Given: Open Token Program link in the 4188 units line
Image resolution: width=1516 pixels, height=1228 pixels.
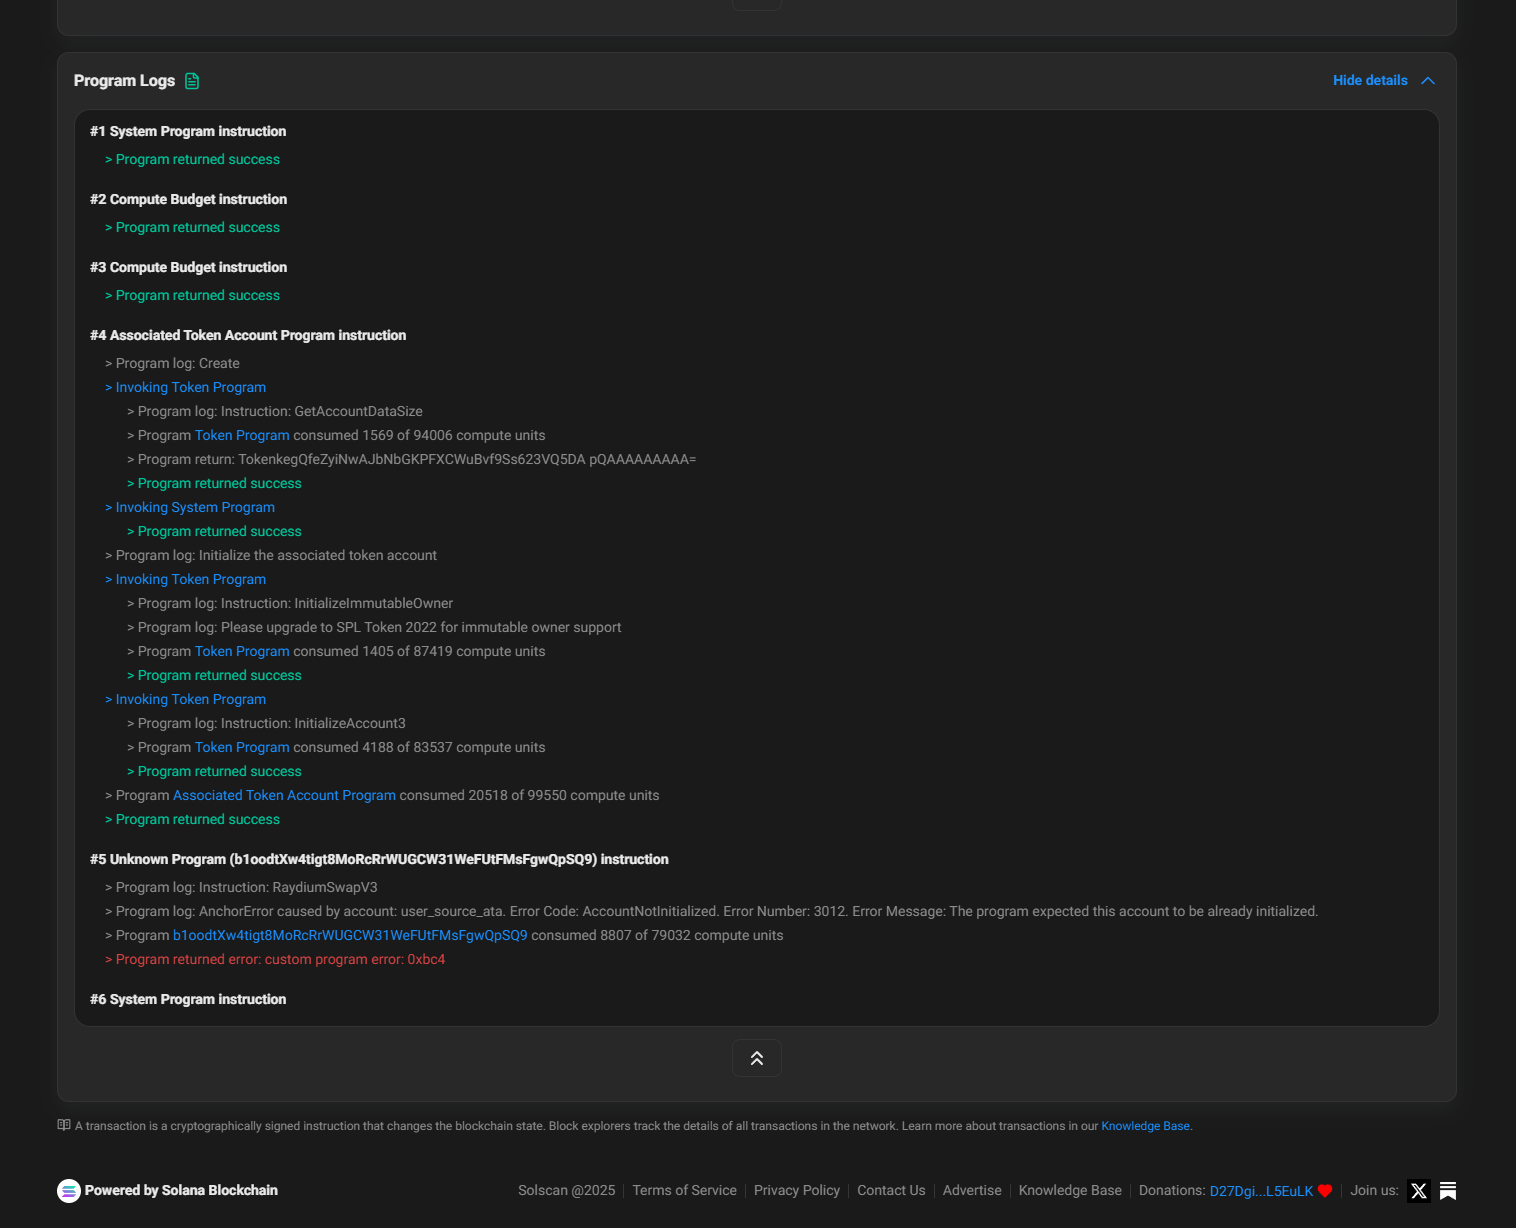Looking at the screenshot, I should [242, 747].
